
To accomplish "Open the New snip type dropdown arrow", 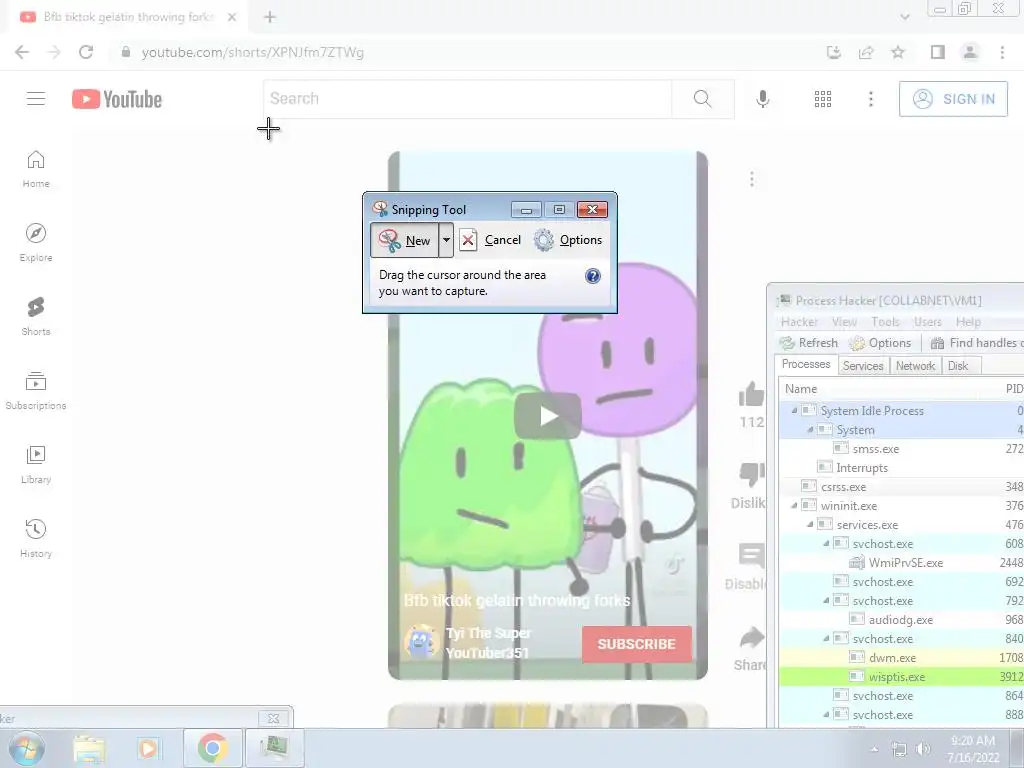I will (x=446, y=240).
